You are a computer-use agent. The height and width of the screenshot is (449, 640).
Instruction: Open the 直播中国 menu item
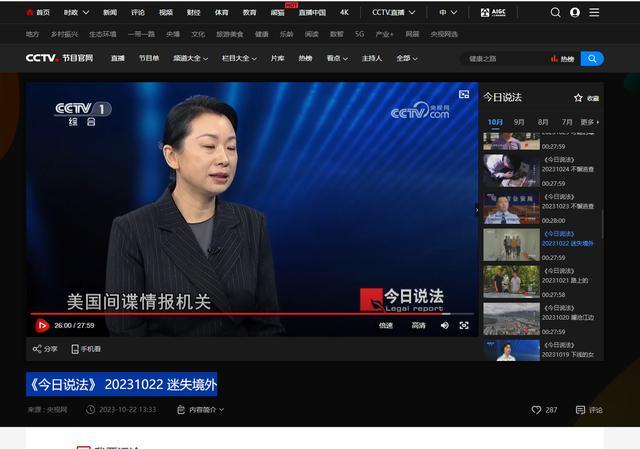point(312,13)
